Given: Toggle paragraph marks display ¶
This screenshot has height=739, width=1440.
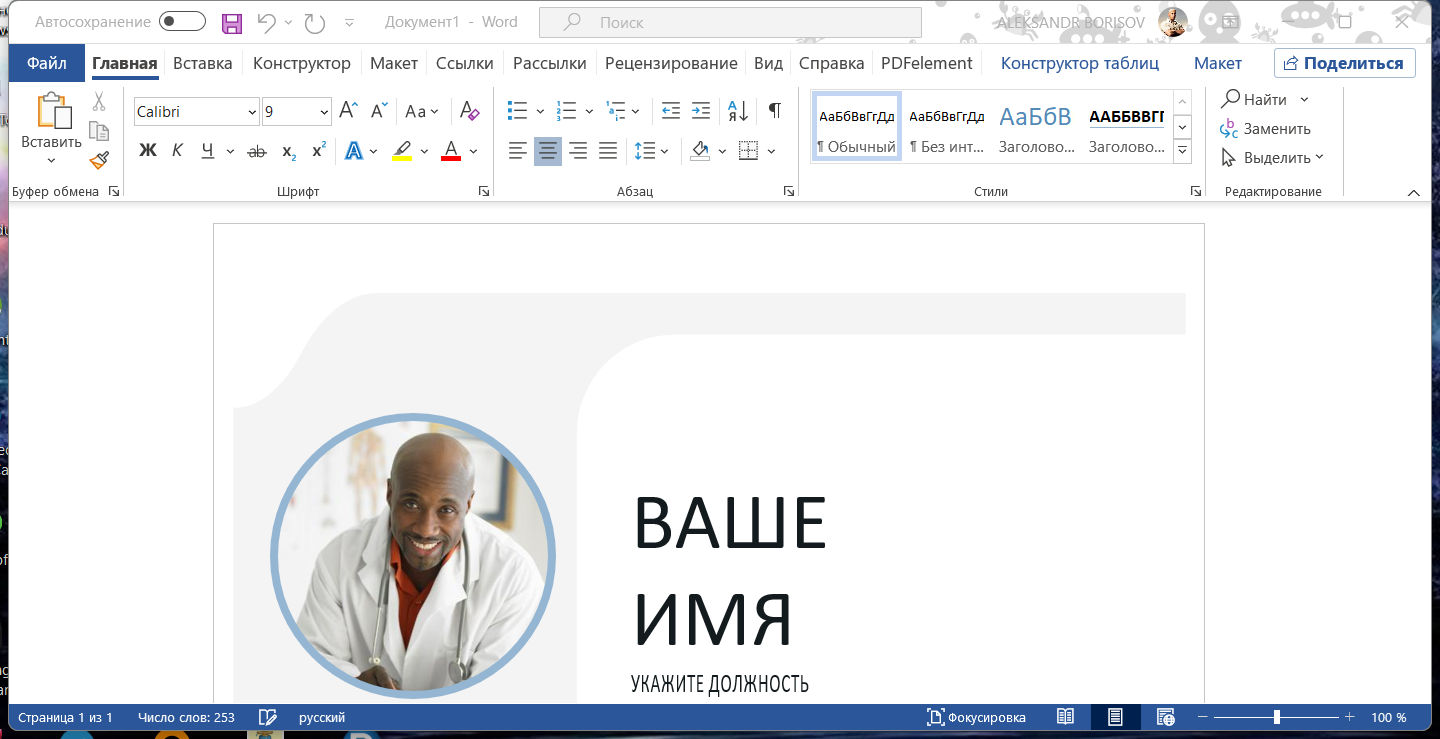Looking at the screenshot, I should [x=774, y=111].
